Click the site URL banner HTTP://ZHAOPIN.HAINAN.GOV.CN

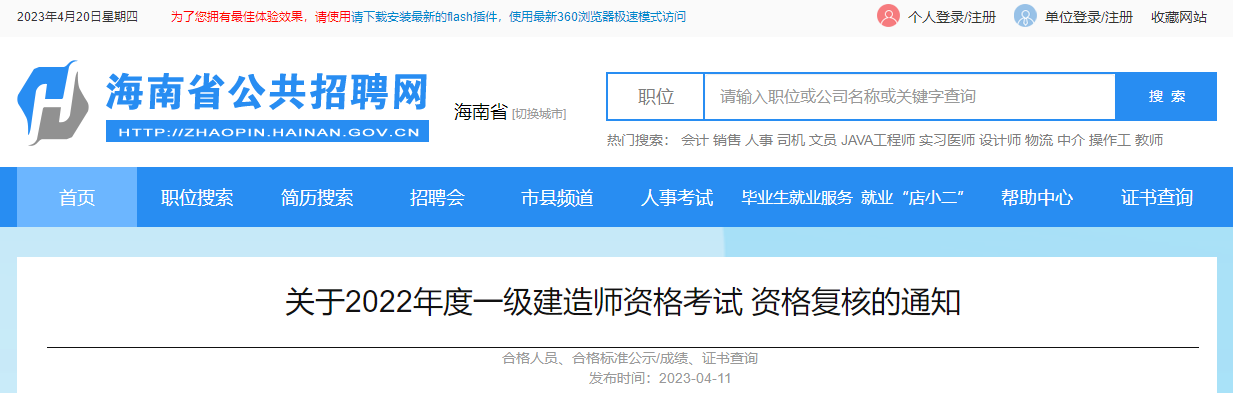click(268, 131)
